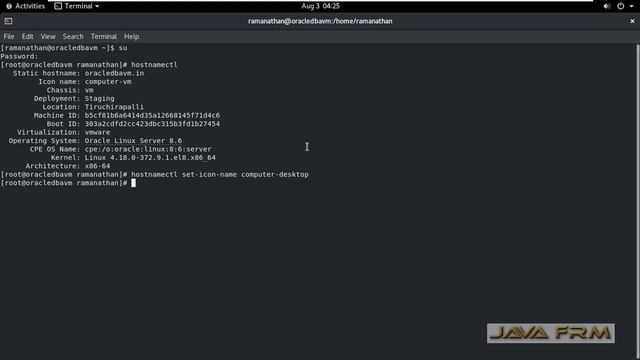The image size is (640, 360).
Task: Open the Terminal menu in menu bar
Action: coord(104,36)
